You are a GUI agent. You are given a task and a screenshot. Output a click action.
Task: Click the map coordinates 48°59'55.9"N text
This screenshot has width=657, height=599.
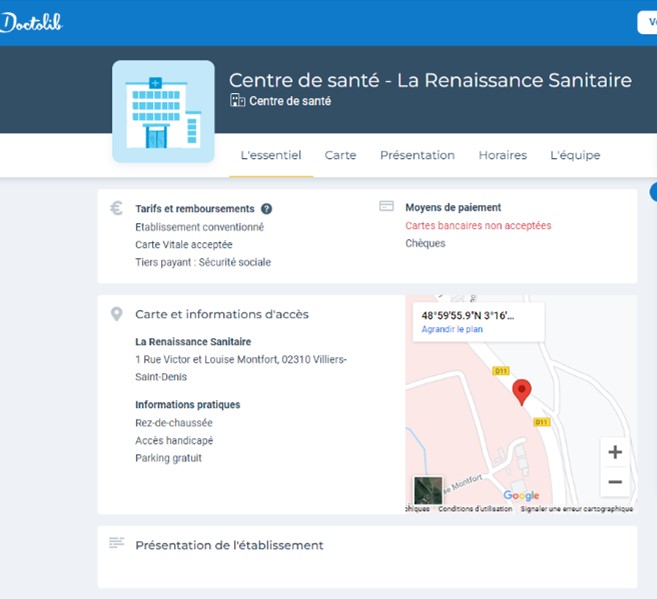(x=468, y=315)
